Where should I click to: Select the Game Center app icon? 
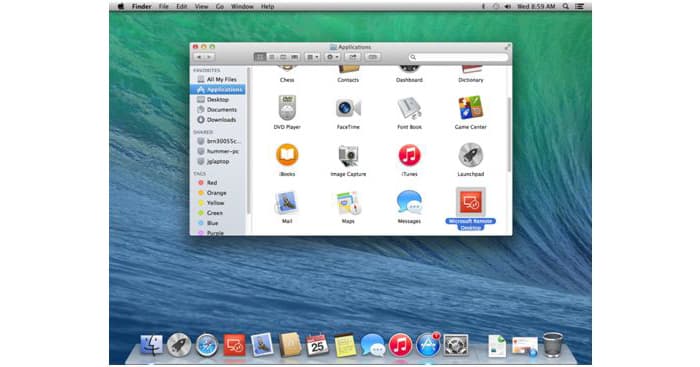tap(471, 108)
